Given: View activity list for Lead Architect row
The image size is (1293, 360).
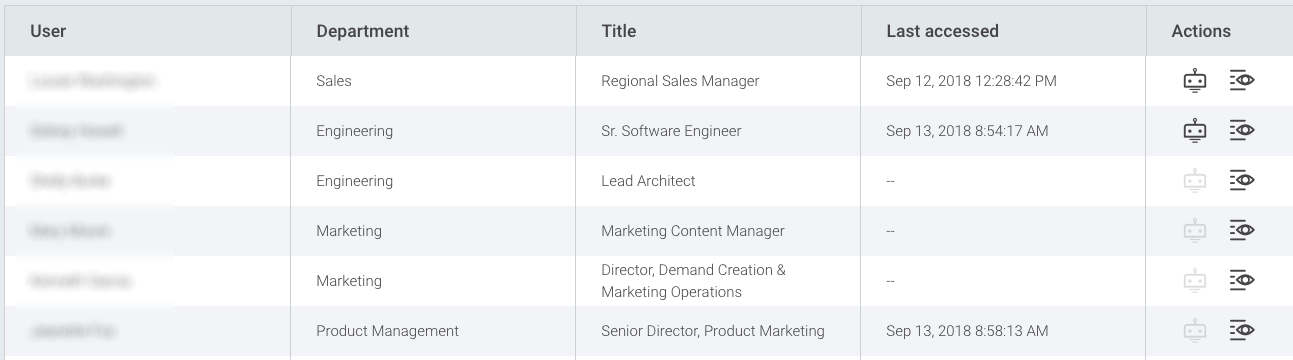Looking at the screenshot, I should click(x=1242, y=180).
